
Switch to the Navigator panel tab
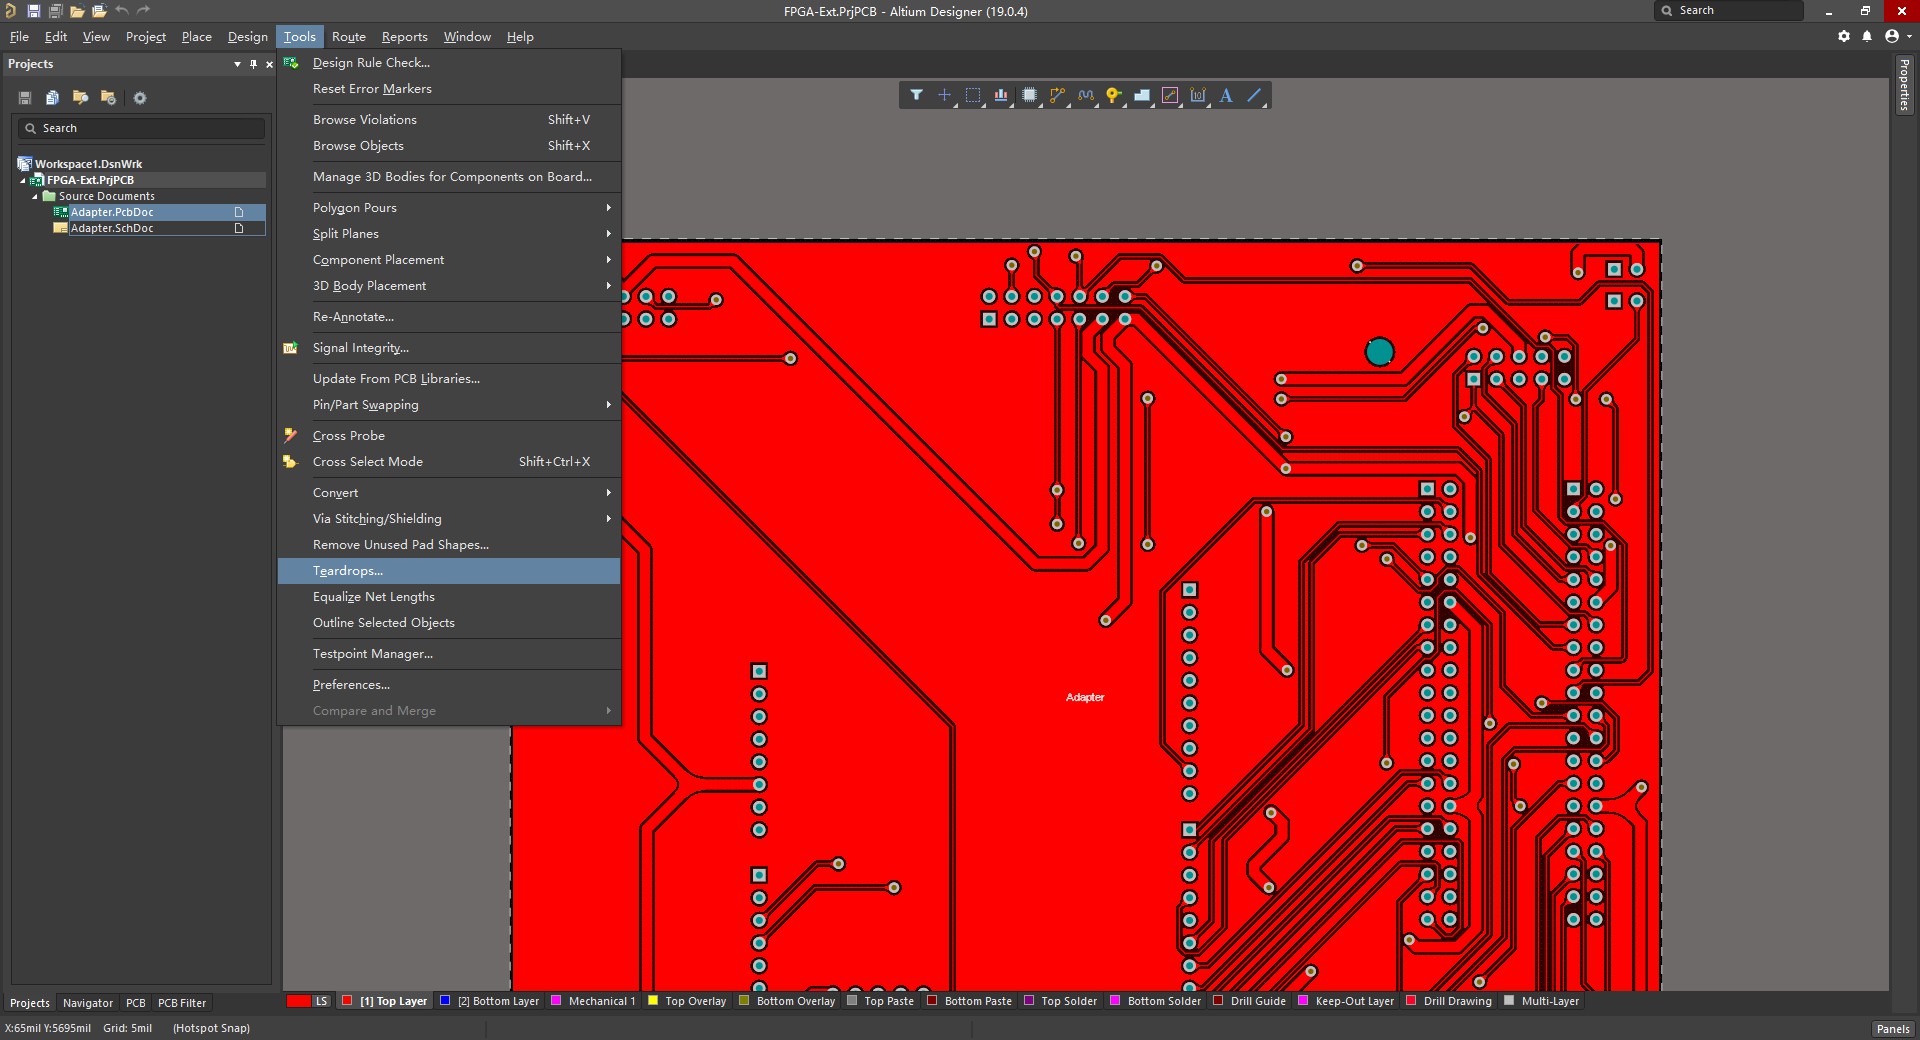(88, 1003)
